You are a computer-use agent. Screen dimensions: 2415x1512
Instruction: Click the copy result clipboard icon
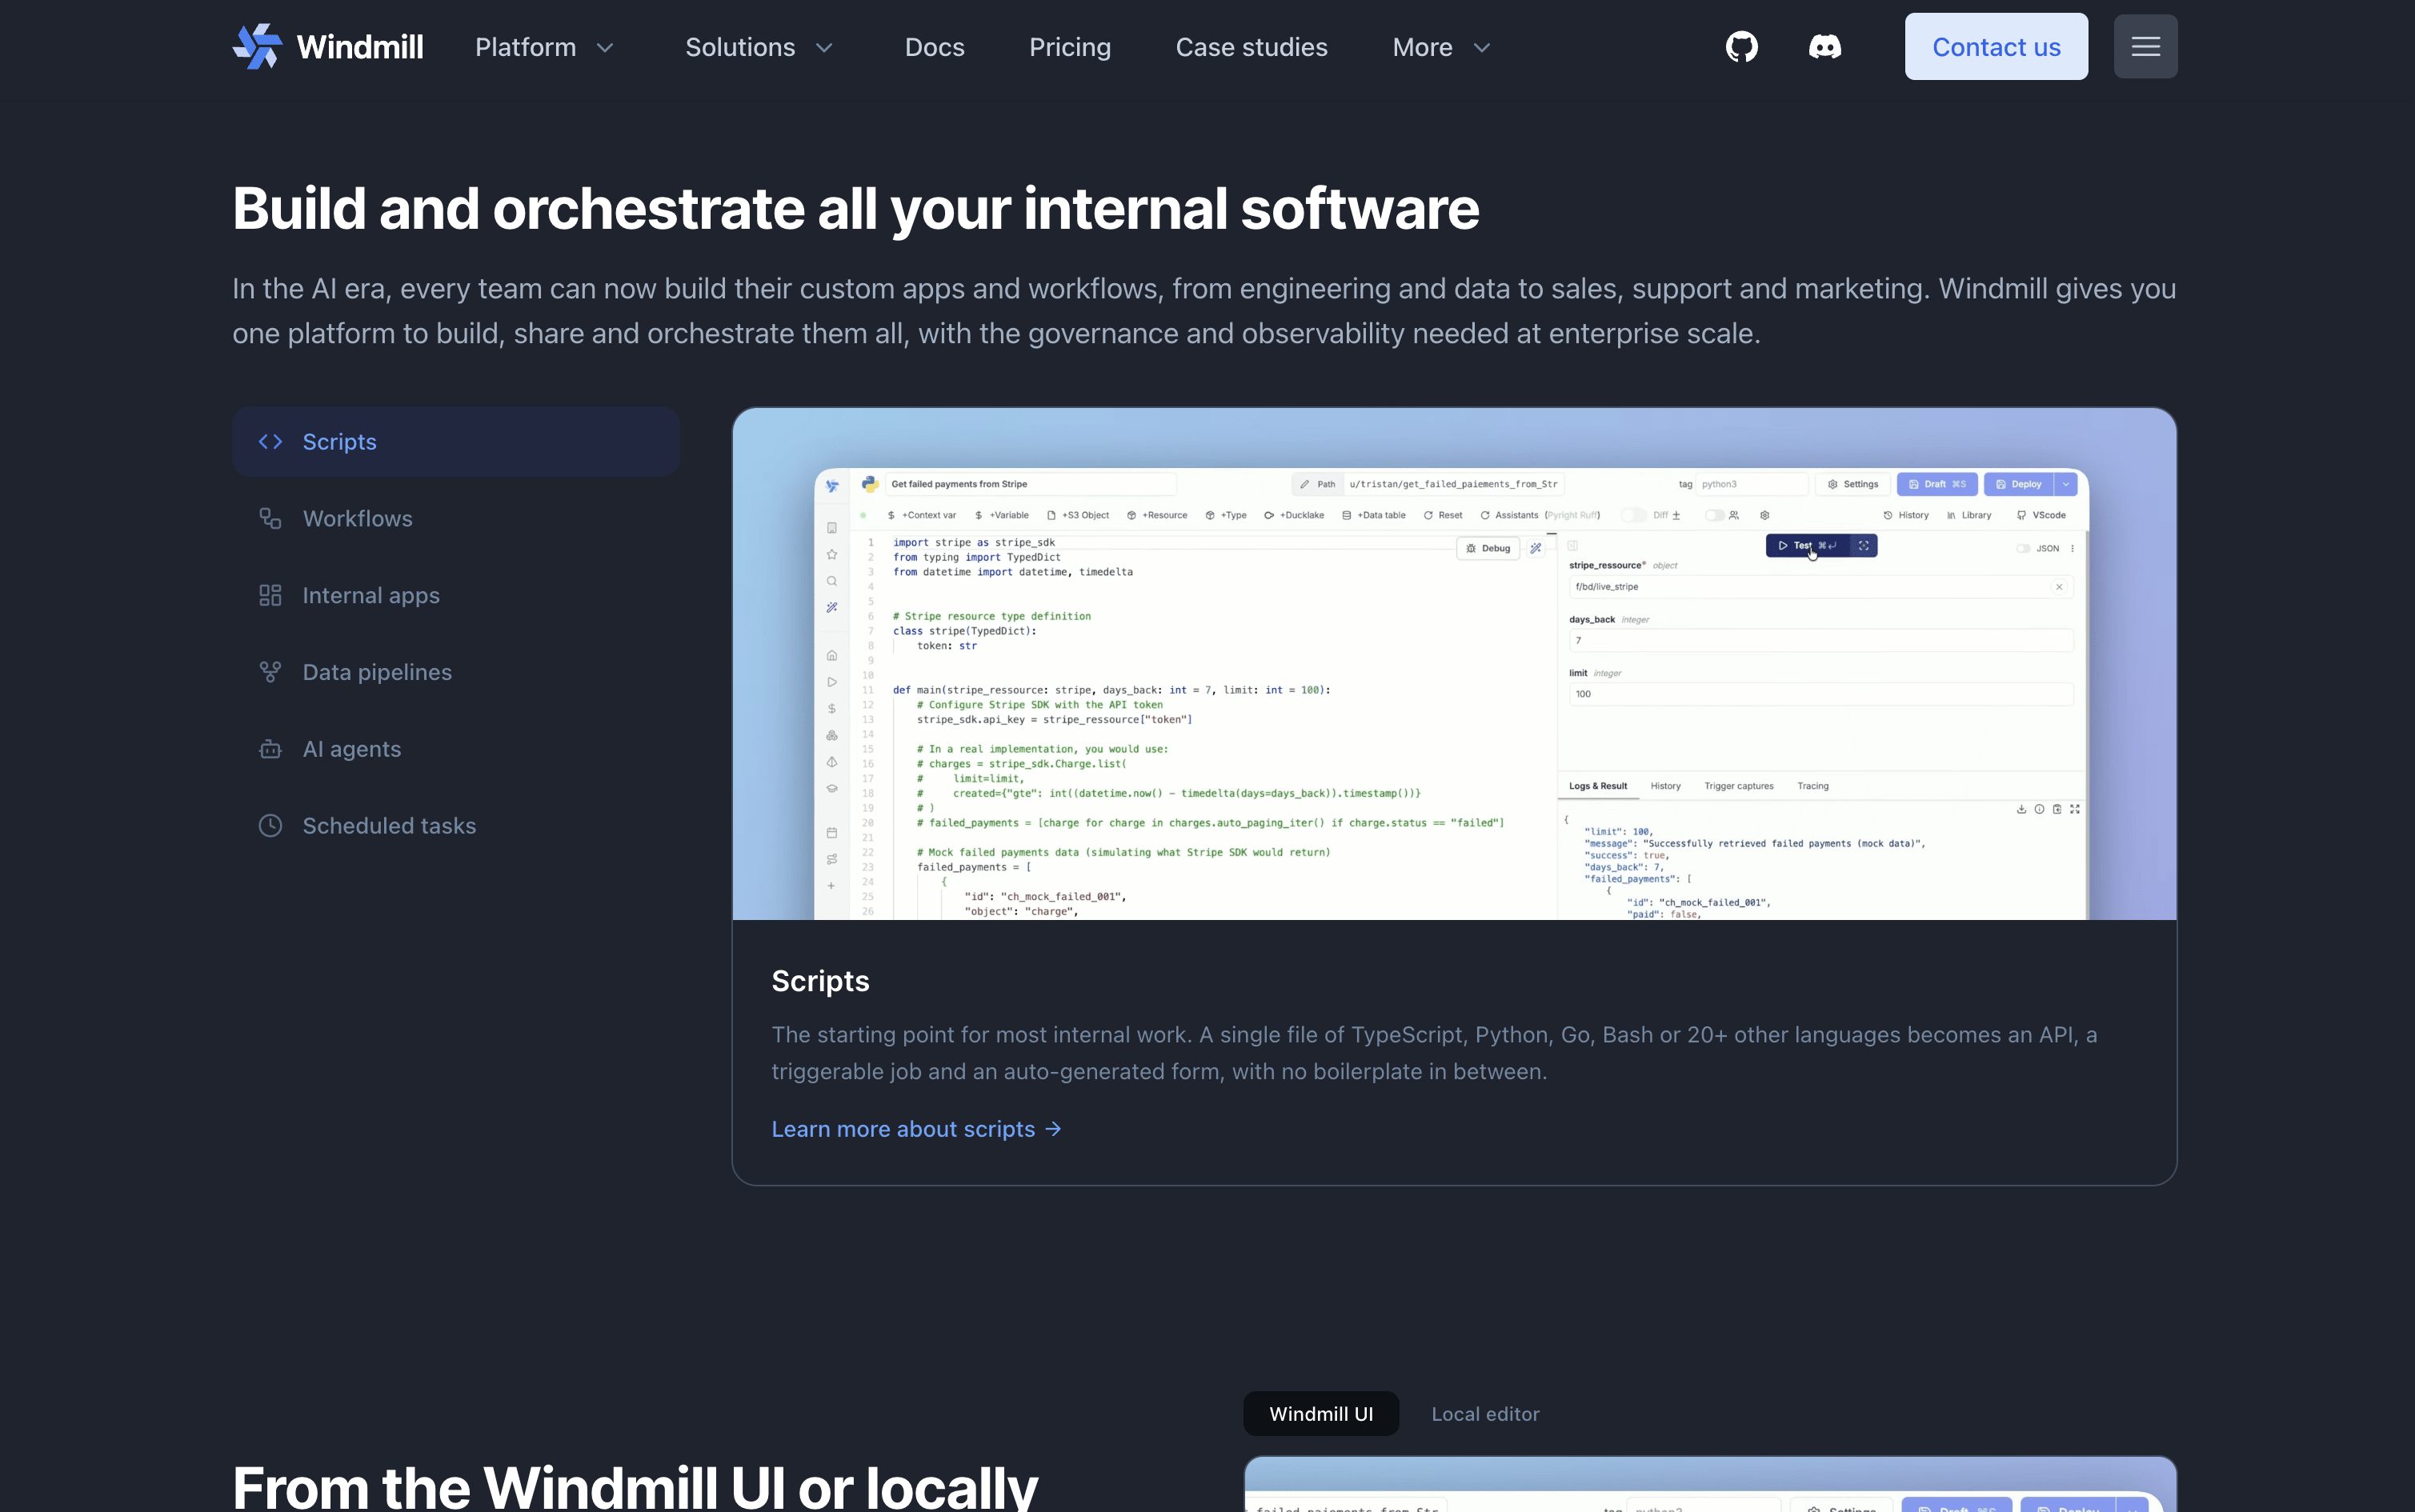pyautogui.click(x=2057, y=809)
